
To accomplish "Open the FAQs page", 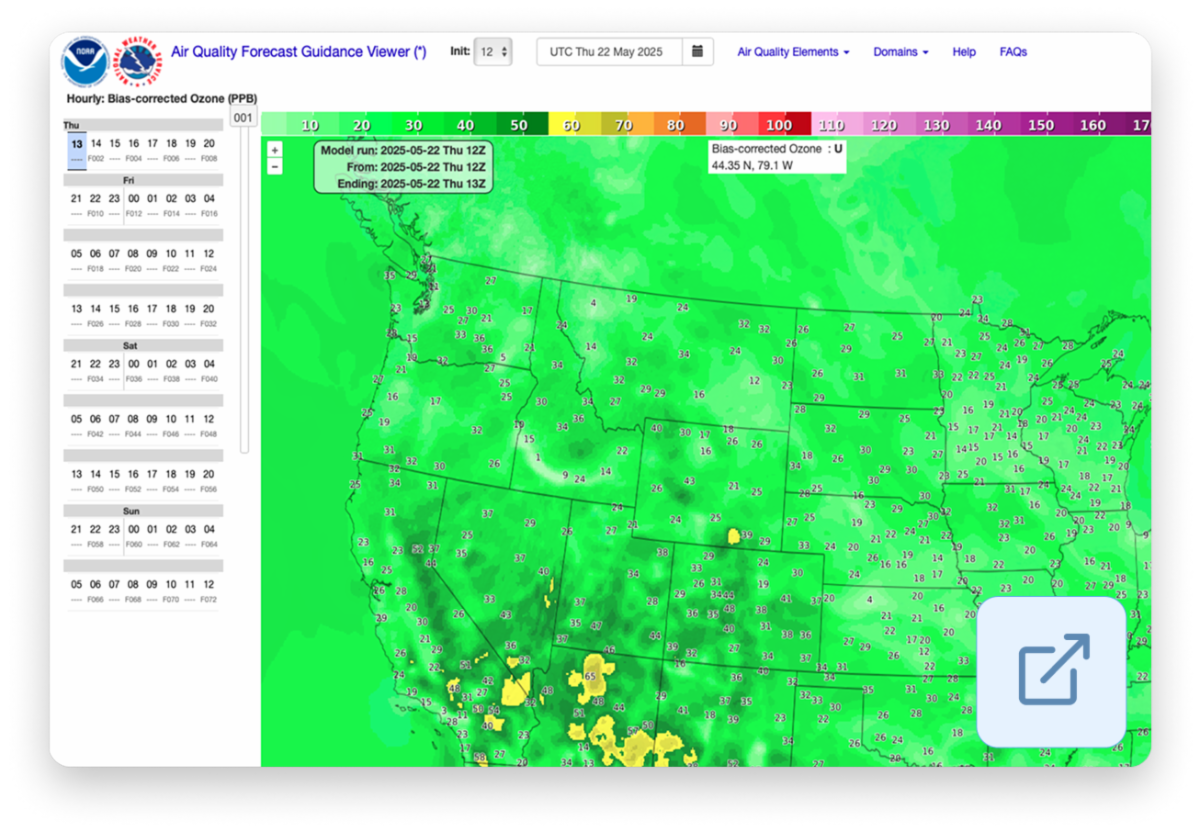I will coord(1013,52).
